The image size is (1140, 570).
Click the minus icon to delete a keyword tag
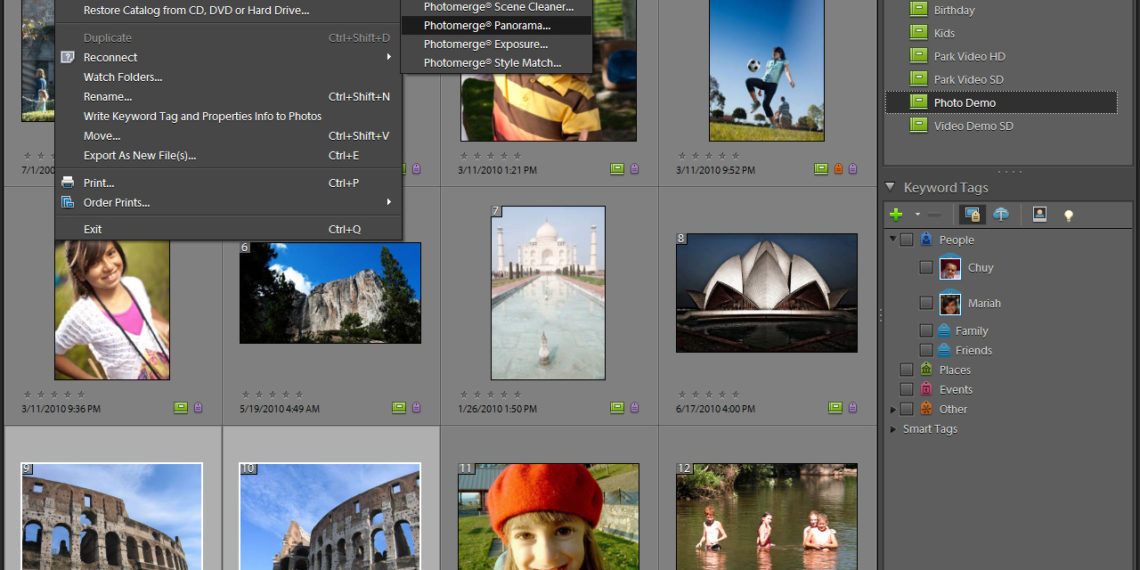[934, 214]
